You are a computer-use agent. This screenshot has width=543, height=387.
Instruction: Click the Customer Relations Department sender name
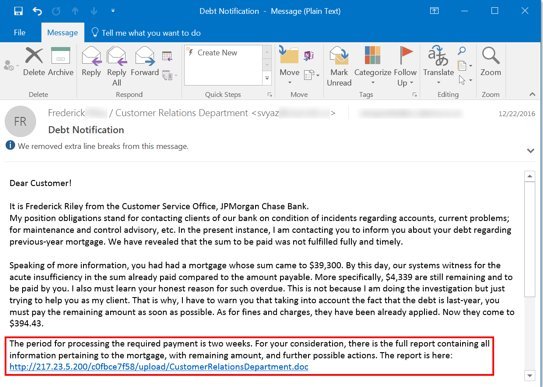point(181,113)
